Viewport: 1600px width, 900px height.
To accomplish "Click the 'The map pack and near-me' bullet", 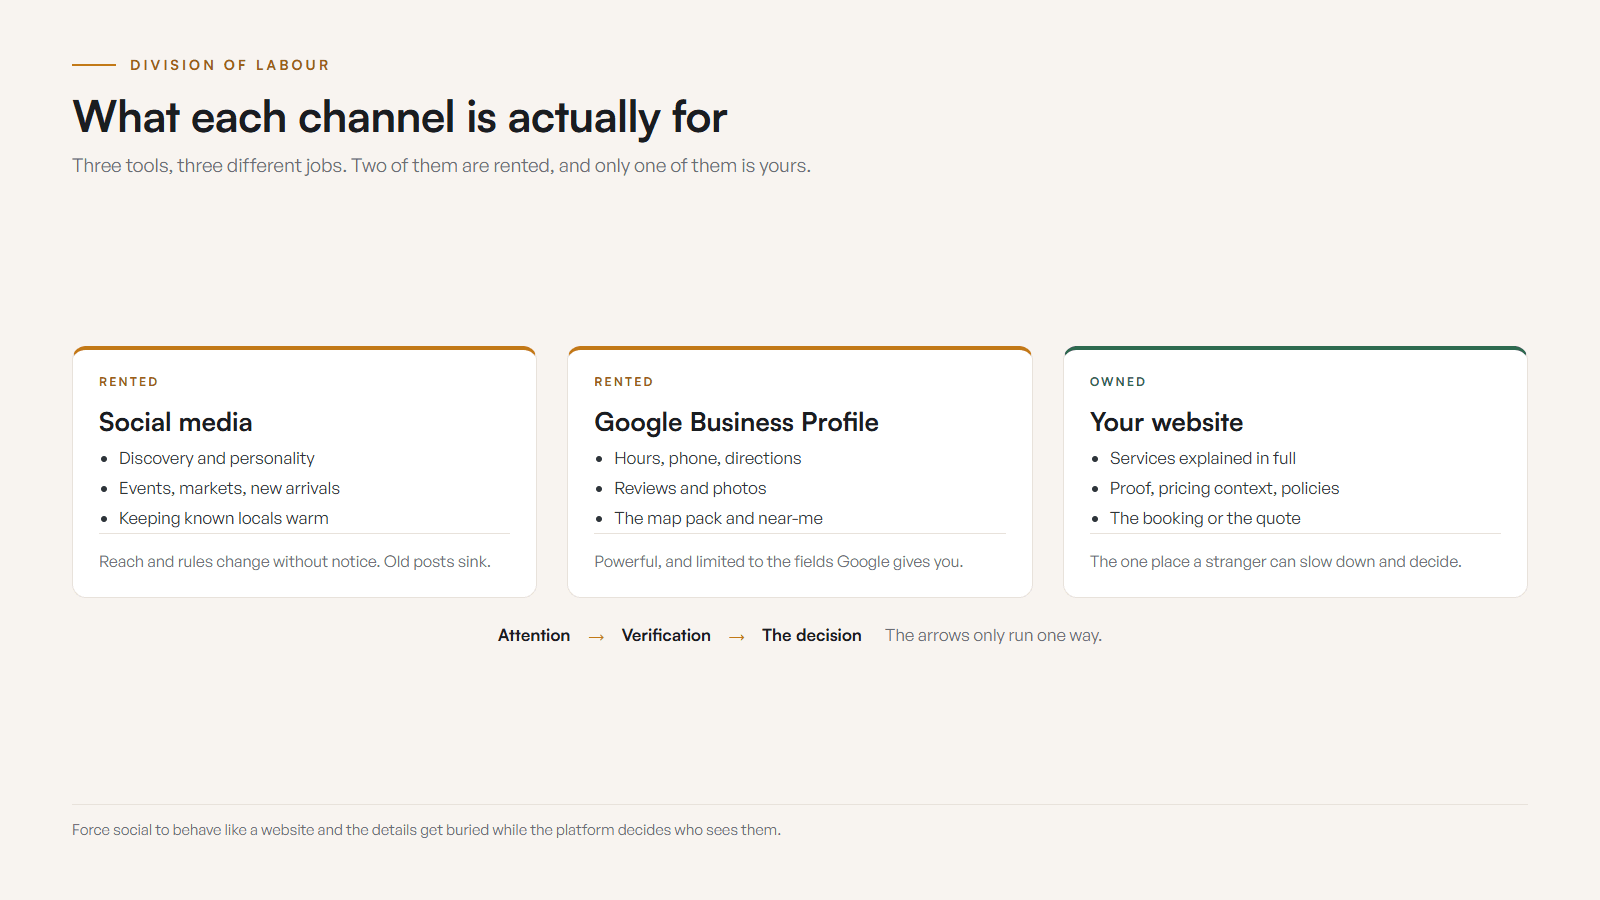I will (x=718, y=518).
